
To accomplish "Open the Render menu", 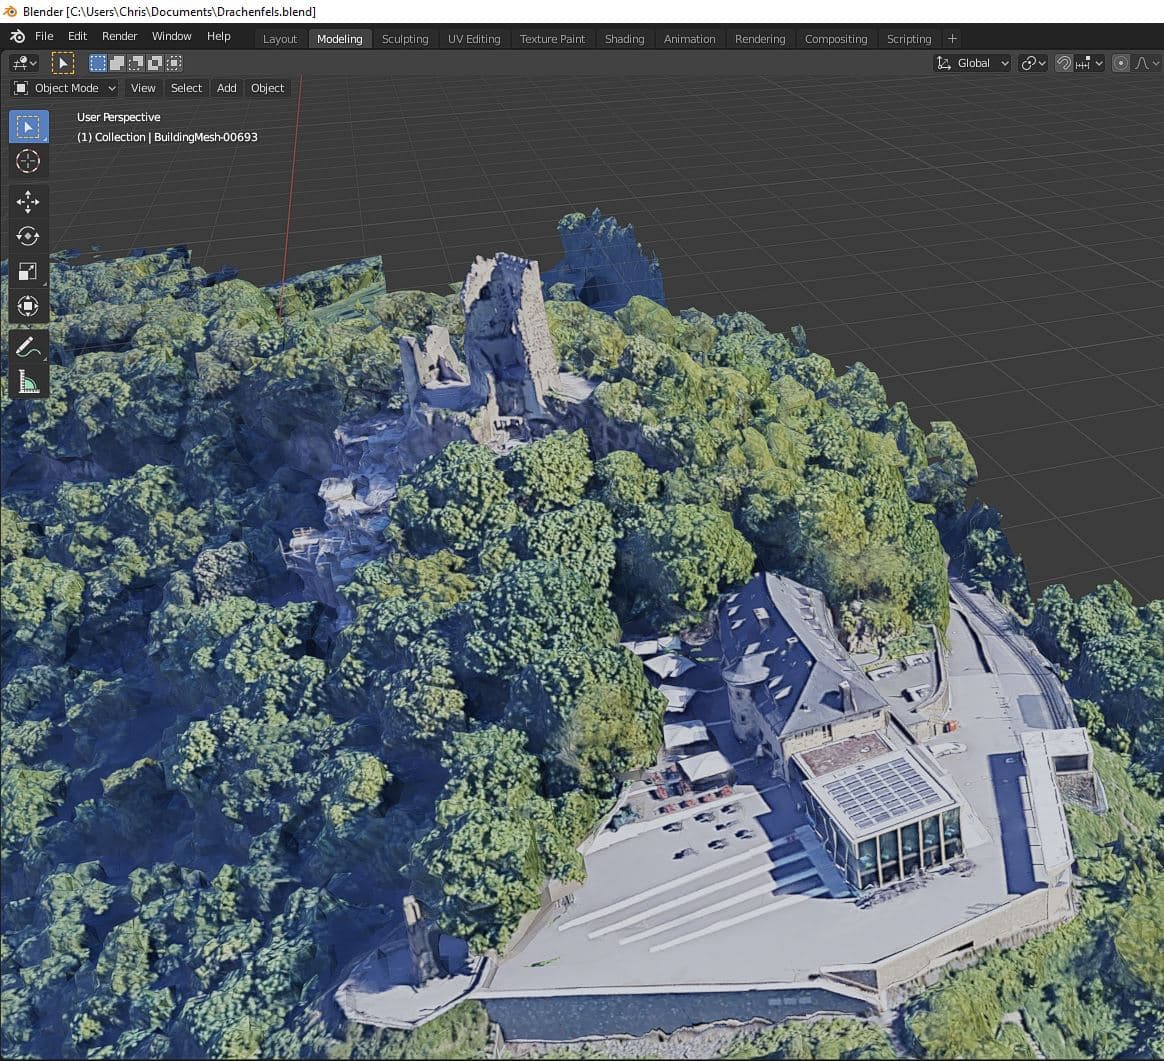I will point(119,36).
